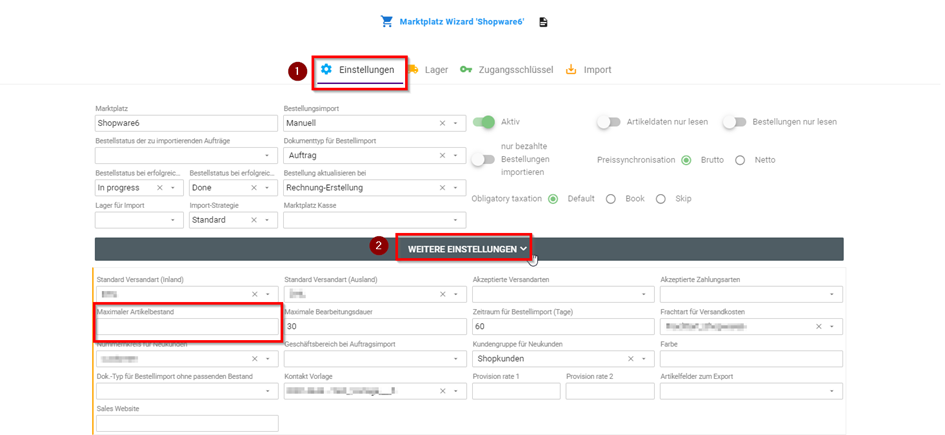The image size is (945, 435).
Task: Click the Sales Website field
Action: point(186,424)
